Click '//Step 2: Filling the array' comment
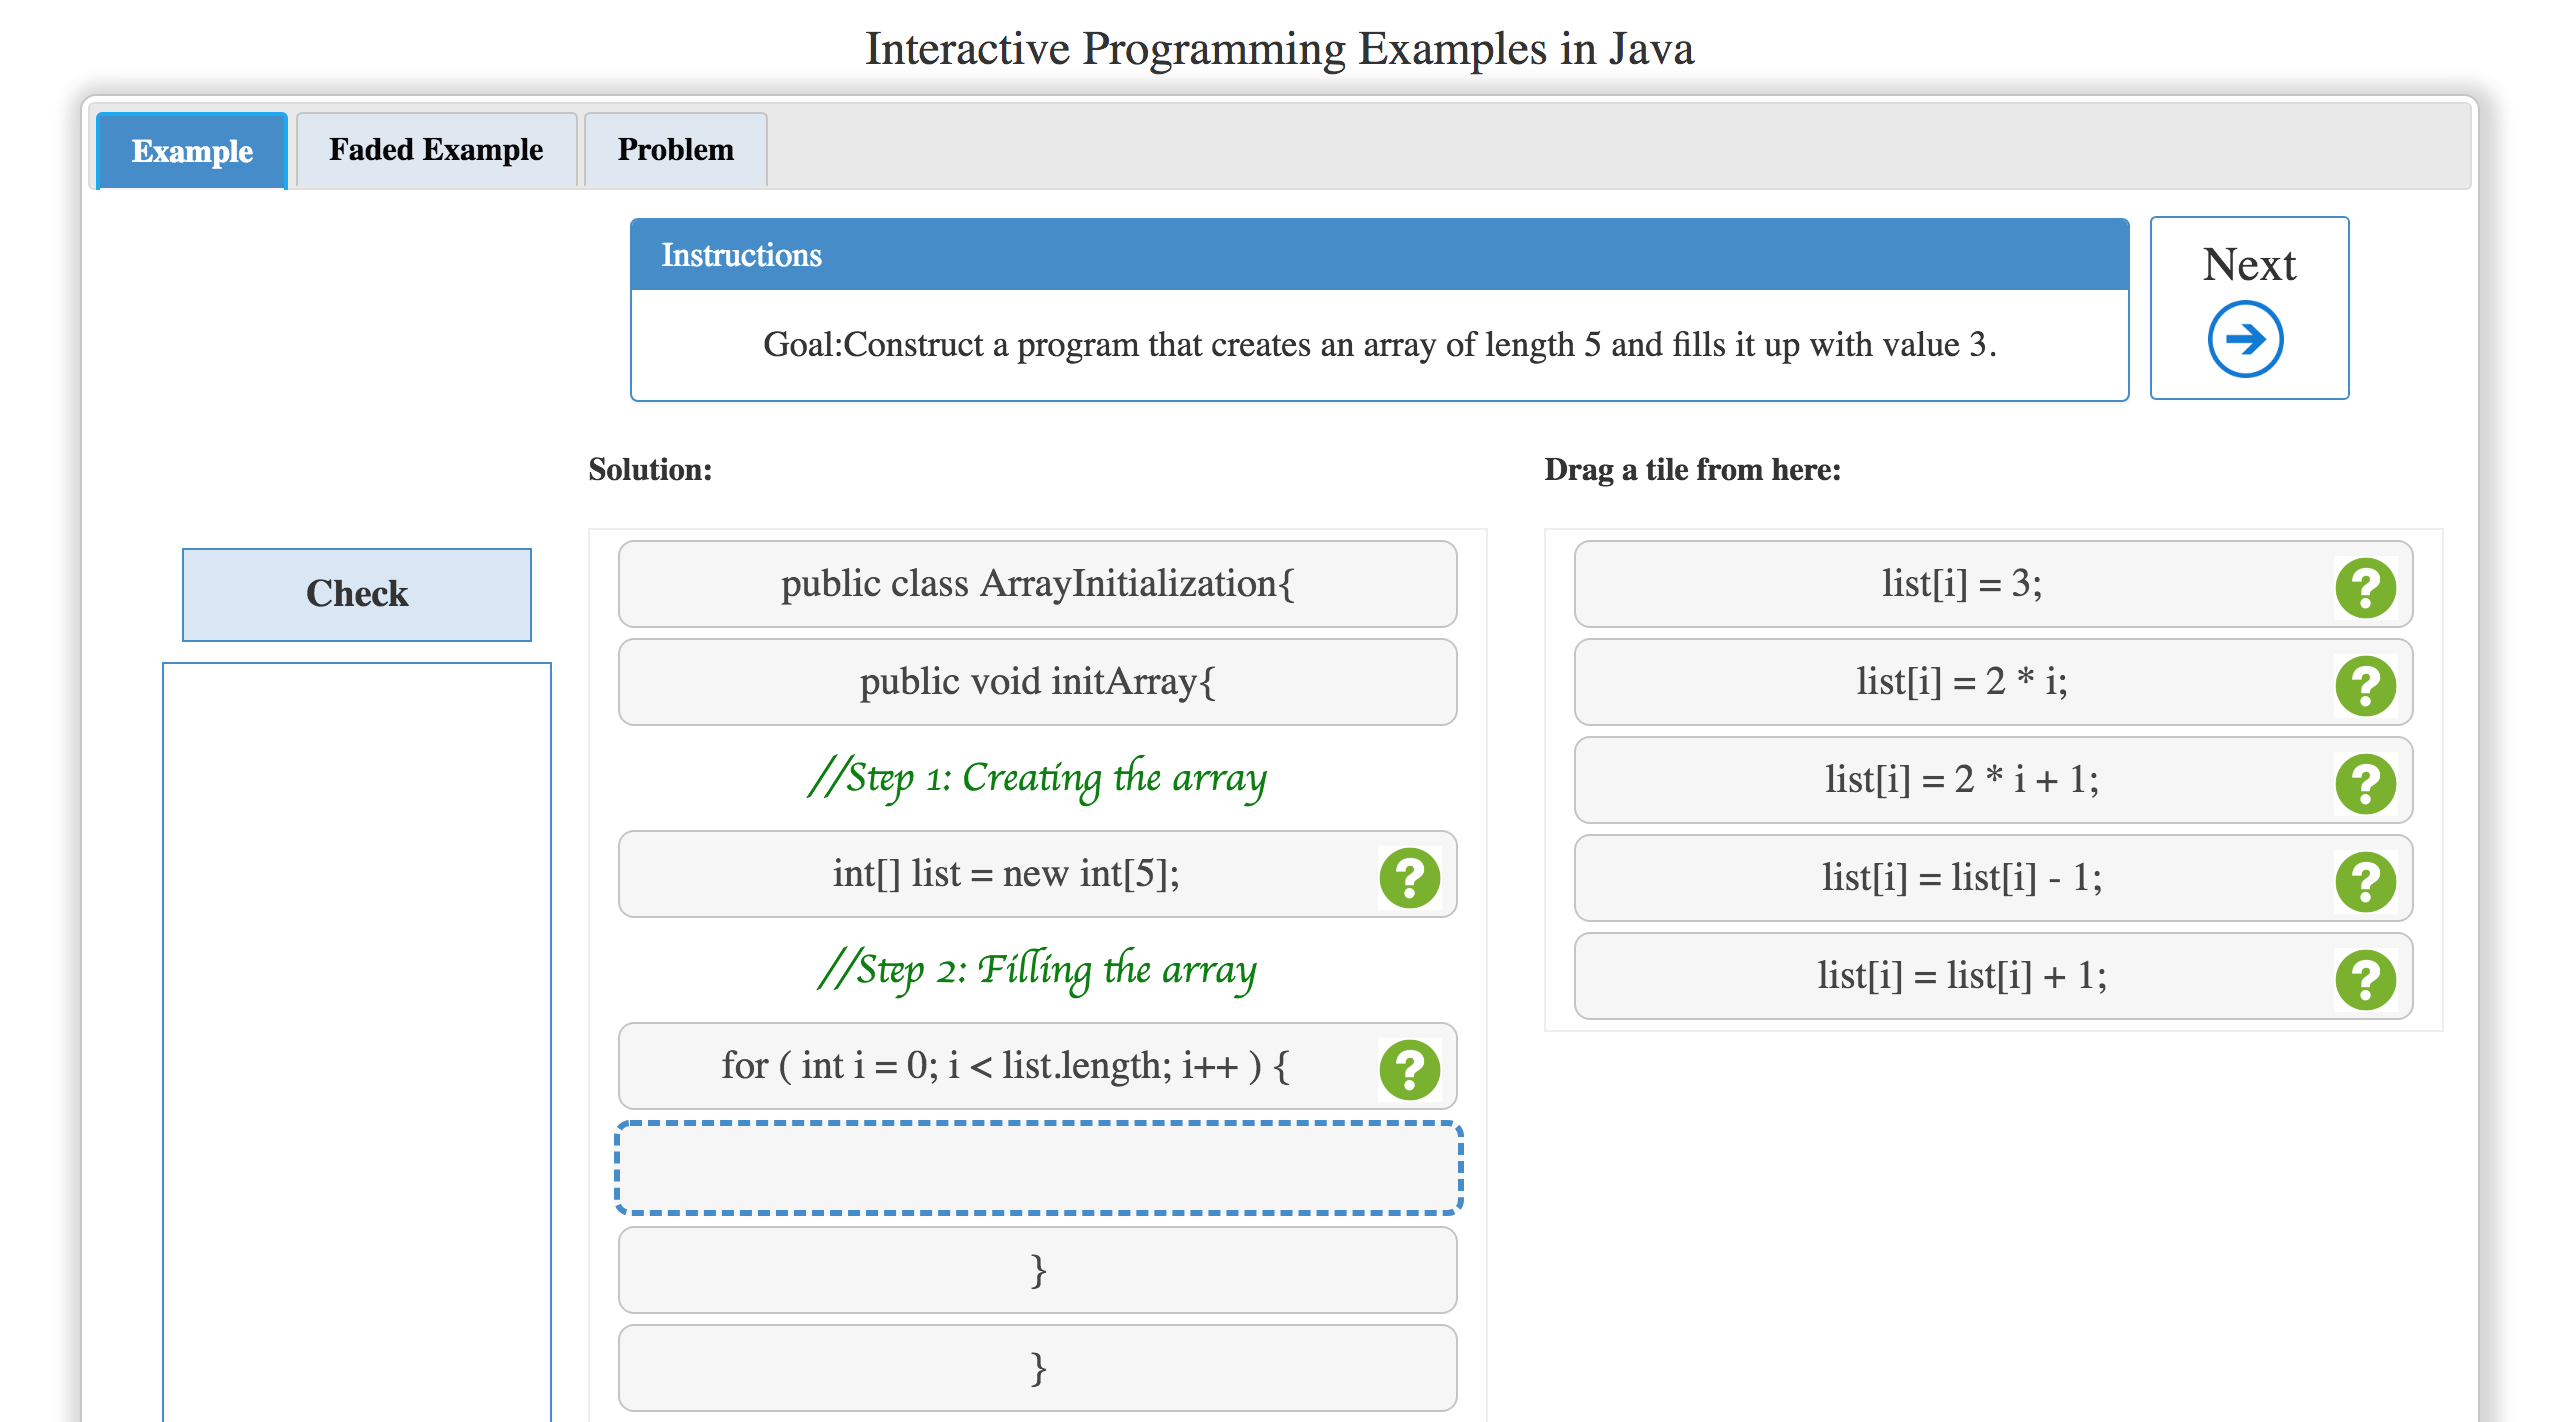 click(1038, 970)
